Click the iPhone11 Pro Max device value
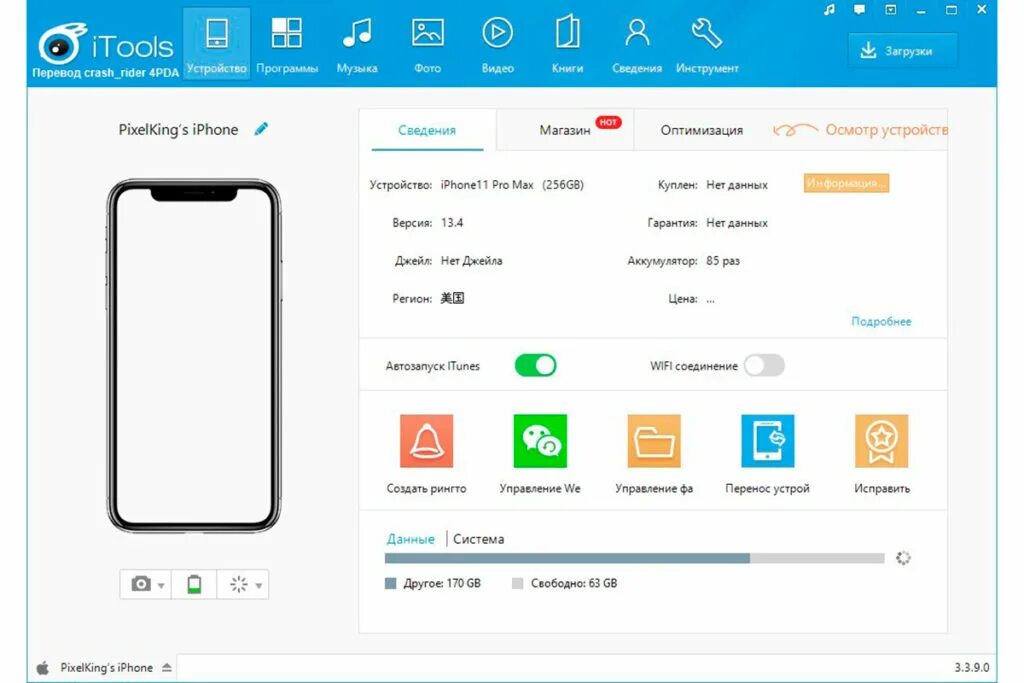The image size is (1024, 683). 487,185
